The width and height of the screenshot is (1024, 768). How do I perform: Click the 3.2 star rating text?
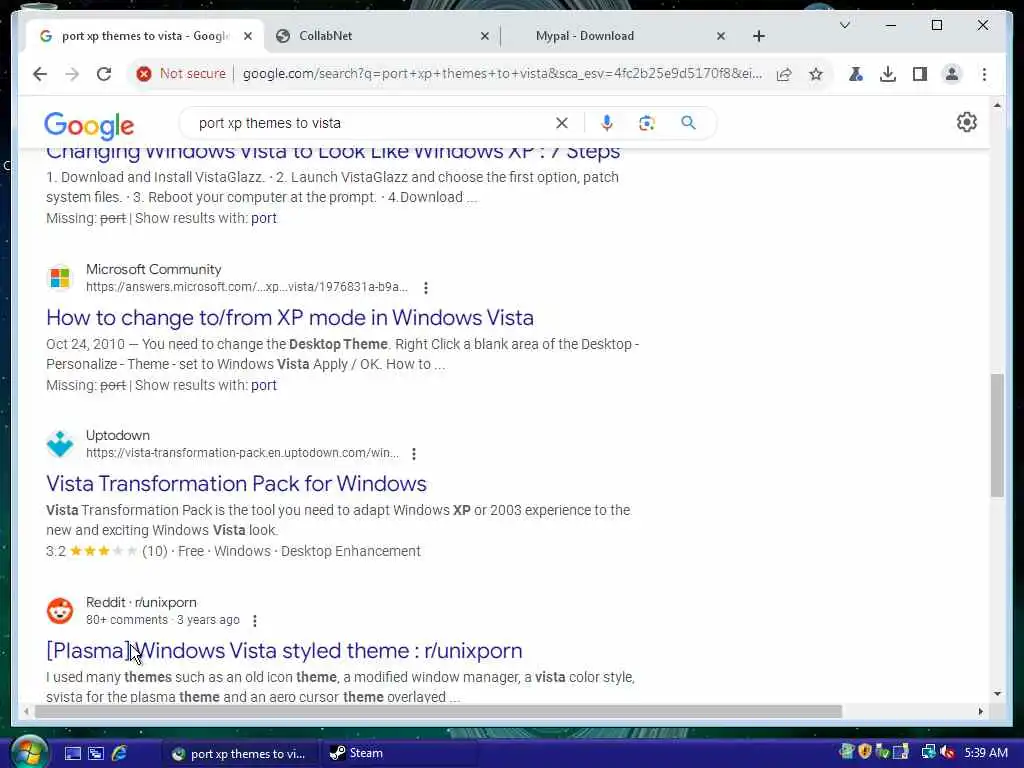tap(56, 551)
